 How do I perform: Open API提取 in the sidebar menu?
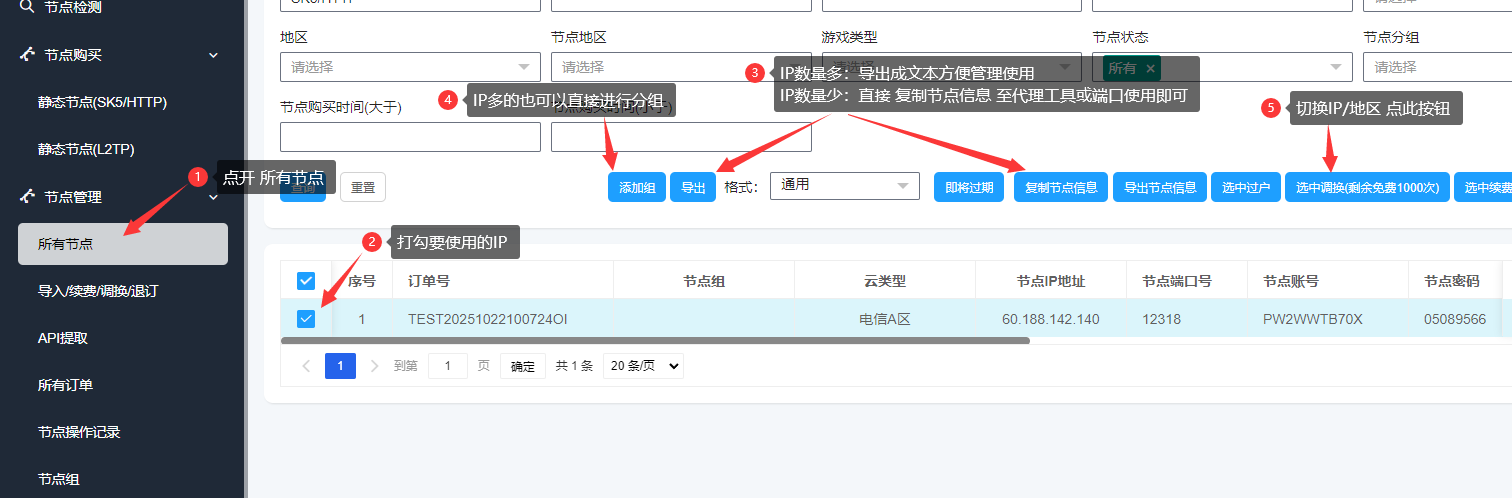click(63, 338)
